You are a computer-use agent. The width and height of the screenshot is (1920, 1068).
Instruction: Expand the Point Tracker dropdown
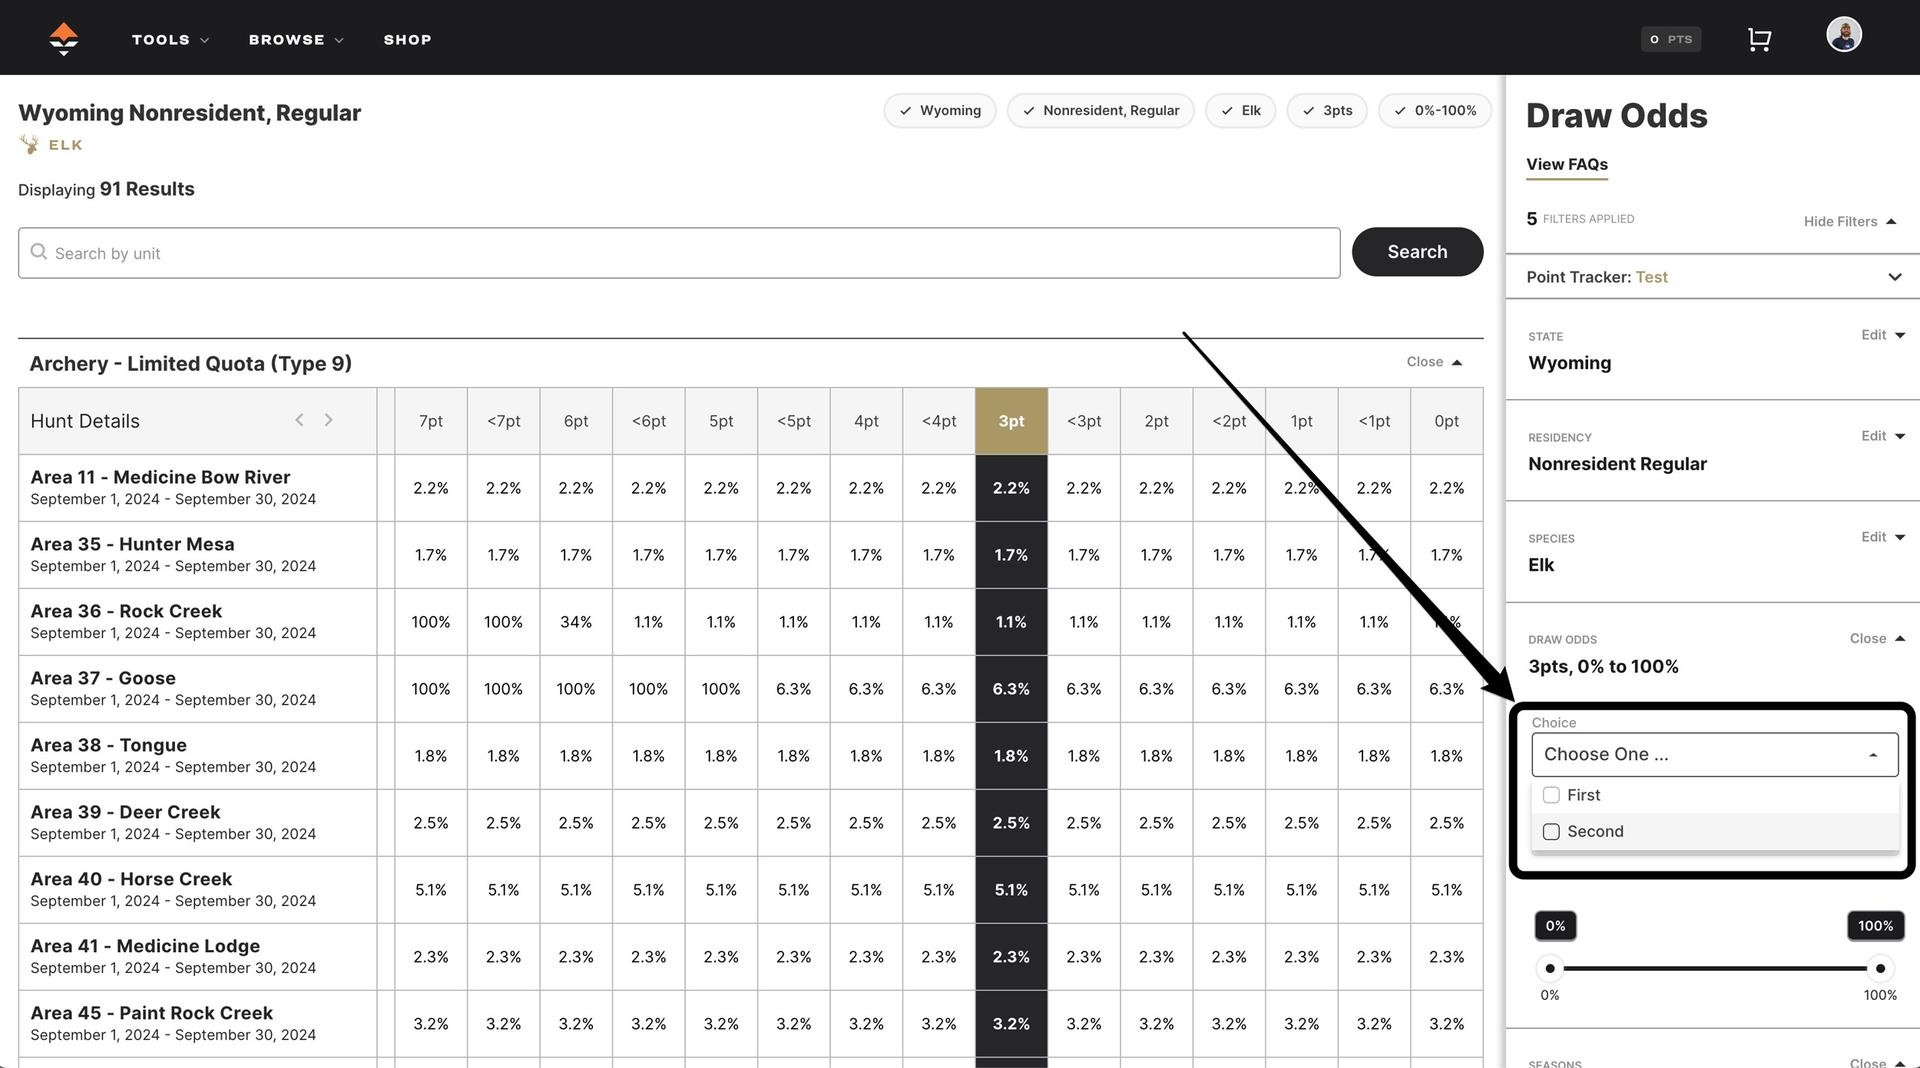click(1893, 277)
